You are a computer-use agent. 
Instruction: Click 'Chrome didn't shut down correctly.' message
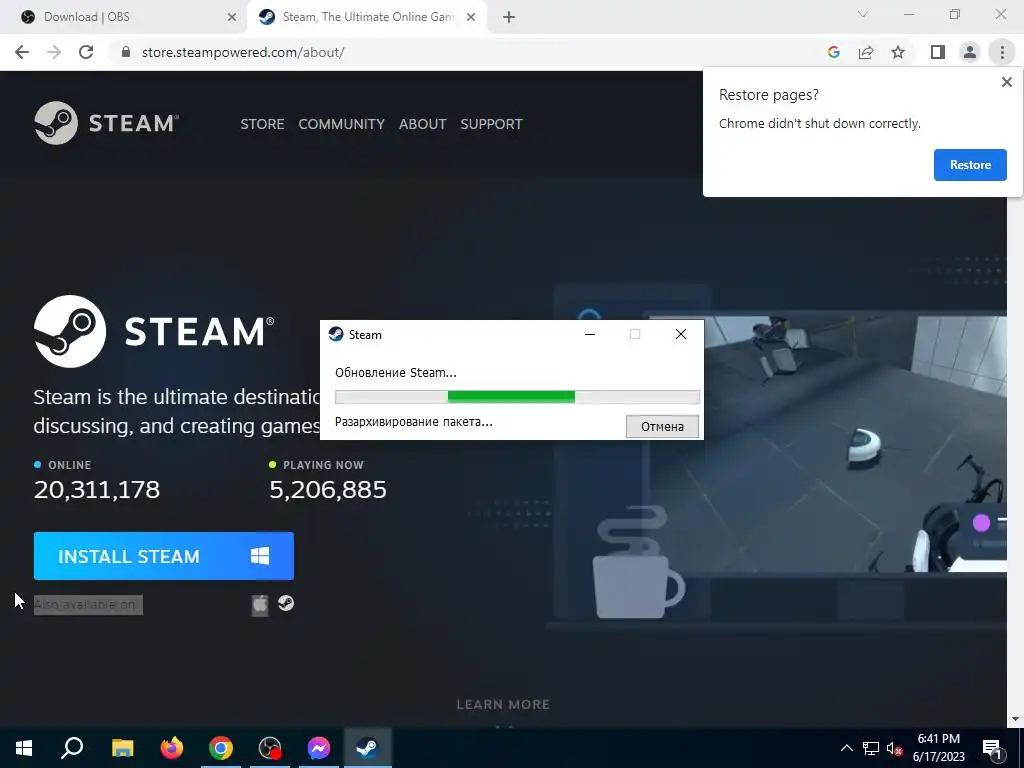click(x=820, y=123)
